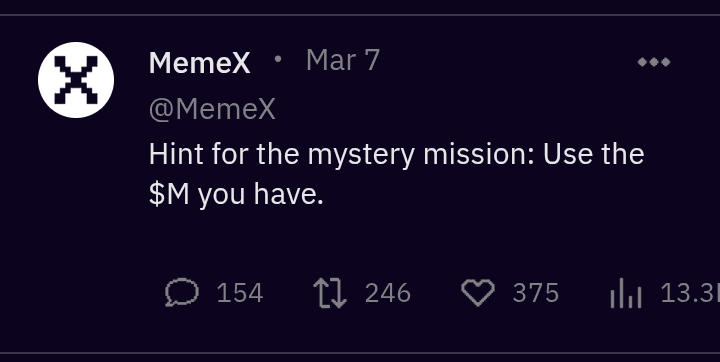Click the 246 reposts count
The height and width of the screenshot is (362, 720).
click(x=388, y=293)
